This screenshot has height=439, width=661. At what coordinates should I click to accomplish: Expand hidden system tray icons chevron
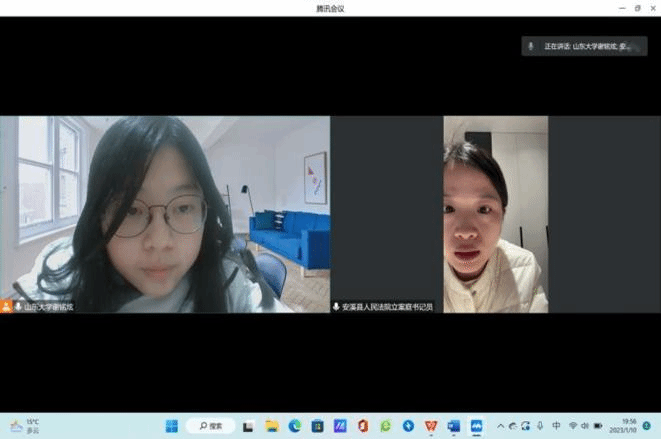(x=501, y=426)
